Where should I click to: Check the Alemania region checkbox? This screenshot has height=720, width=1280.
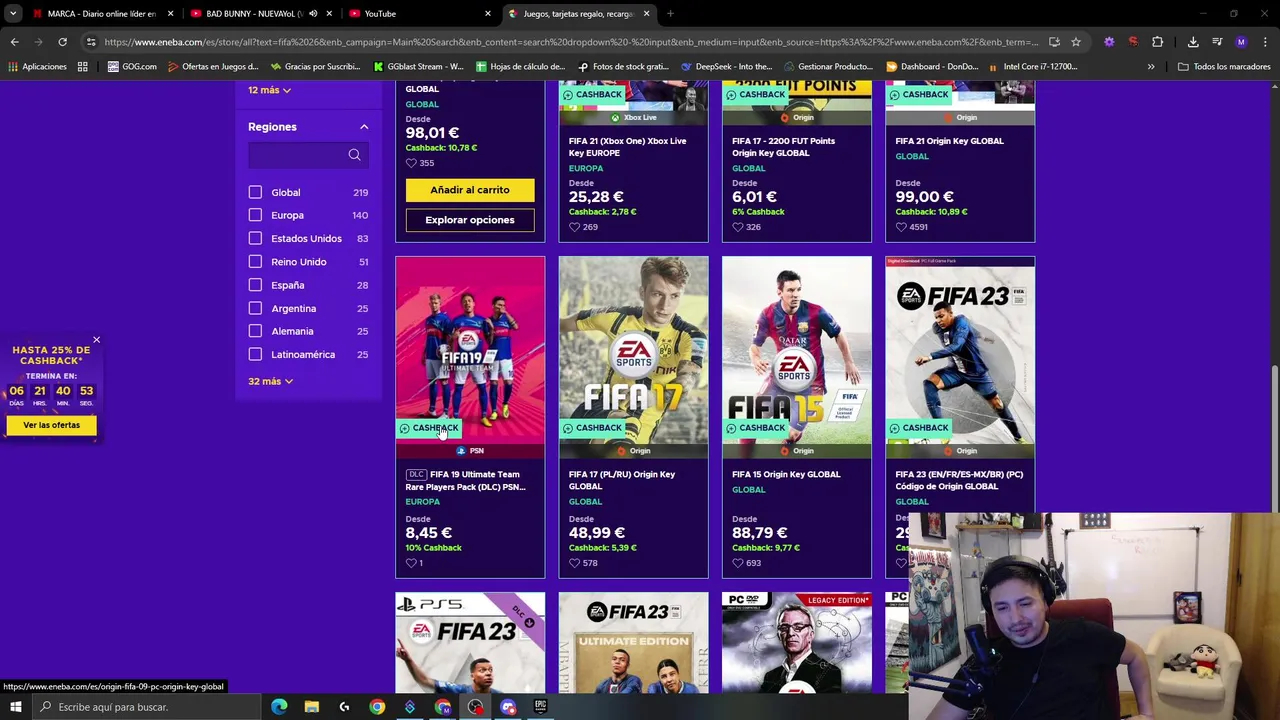255,331
